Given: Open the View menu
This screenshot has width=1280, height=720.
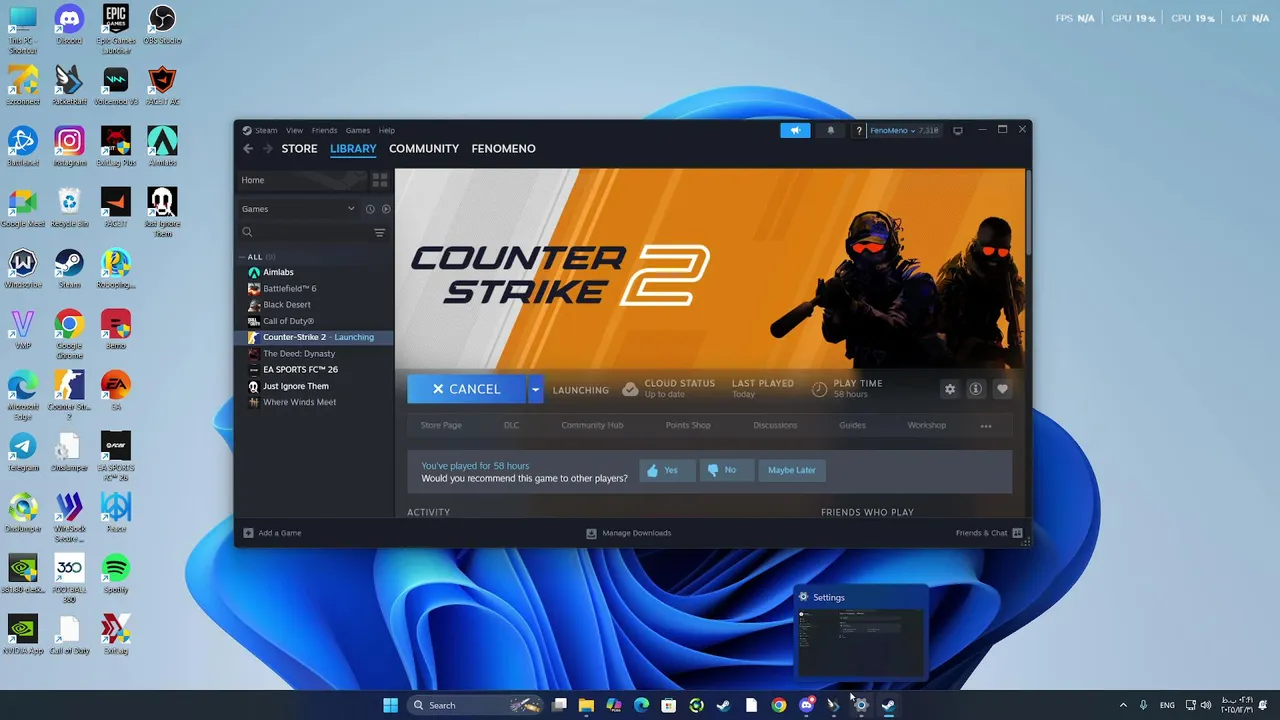Looking at the screenshot, I should click(x=294, y=130).
